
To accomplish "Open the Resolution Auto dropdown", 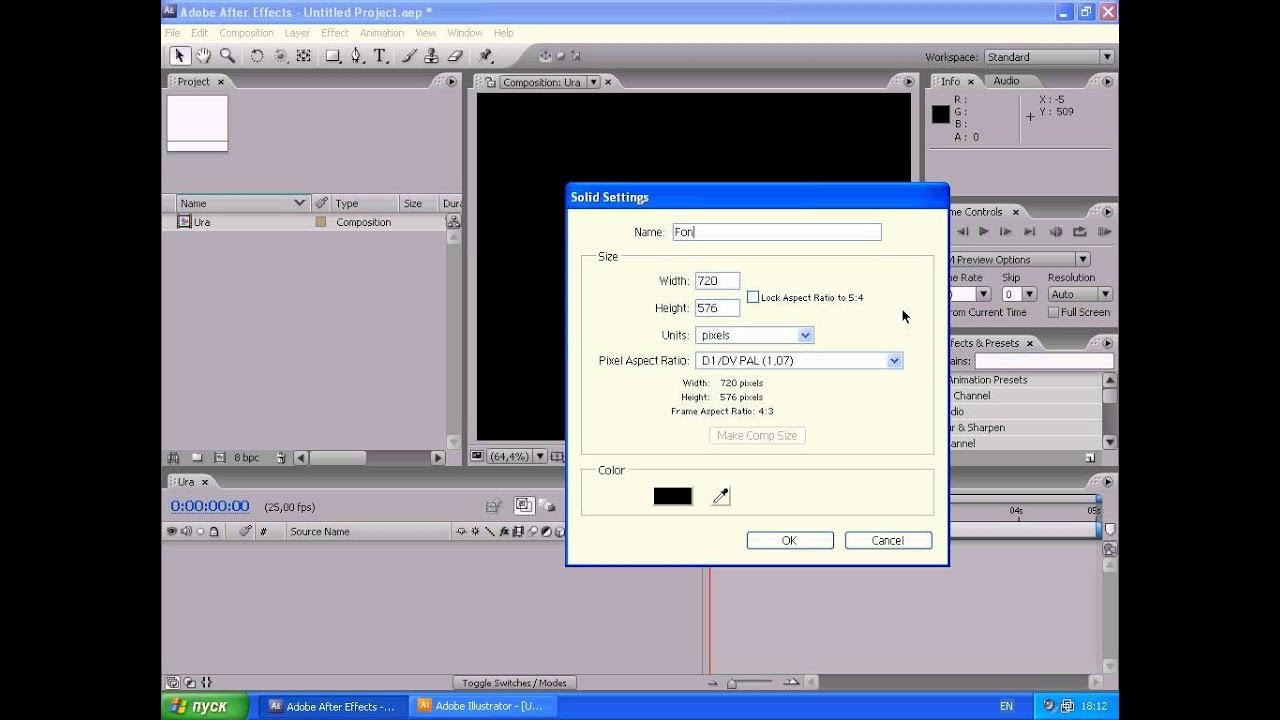I will (x=1080, y=294).
